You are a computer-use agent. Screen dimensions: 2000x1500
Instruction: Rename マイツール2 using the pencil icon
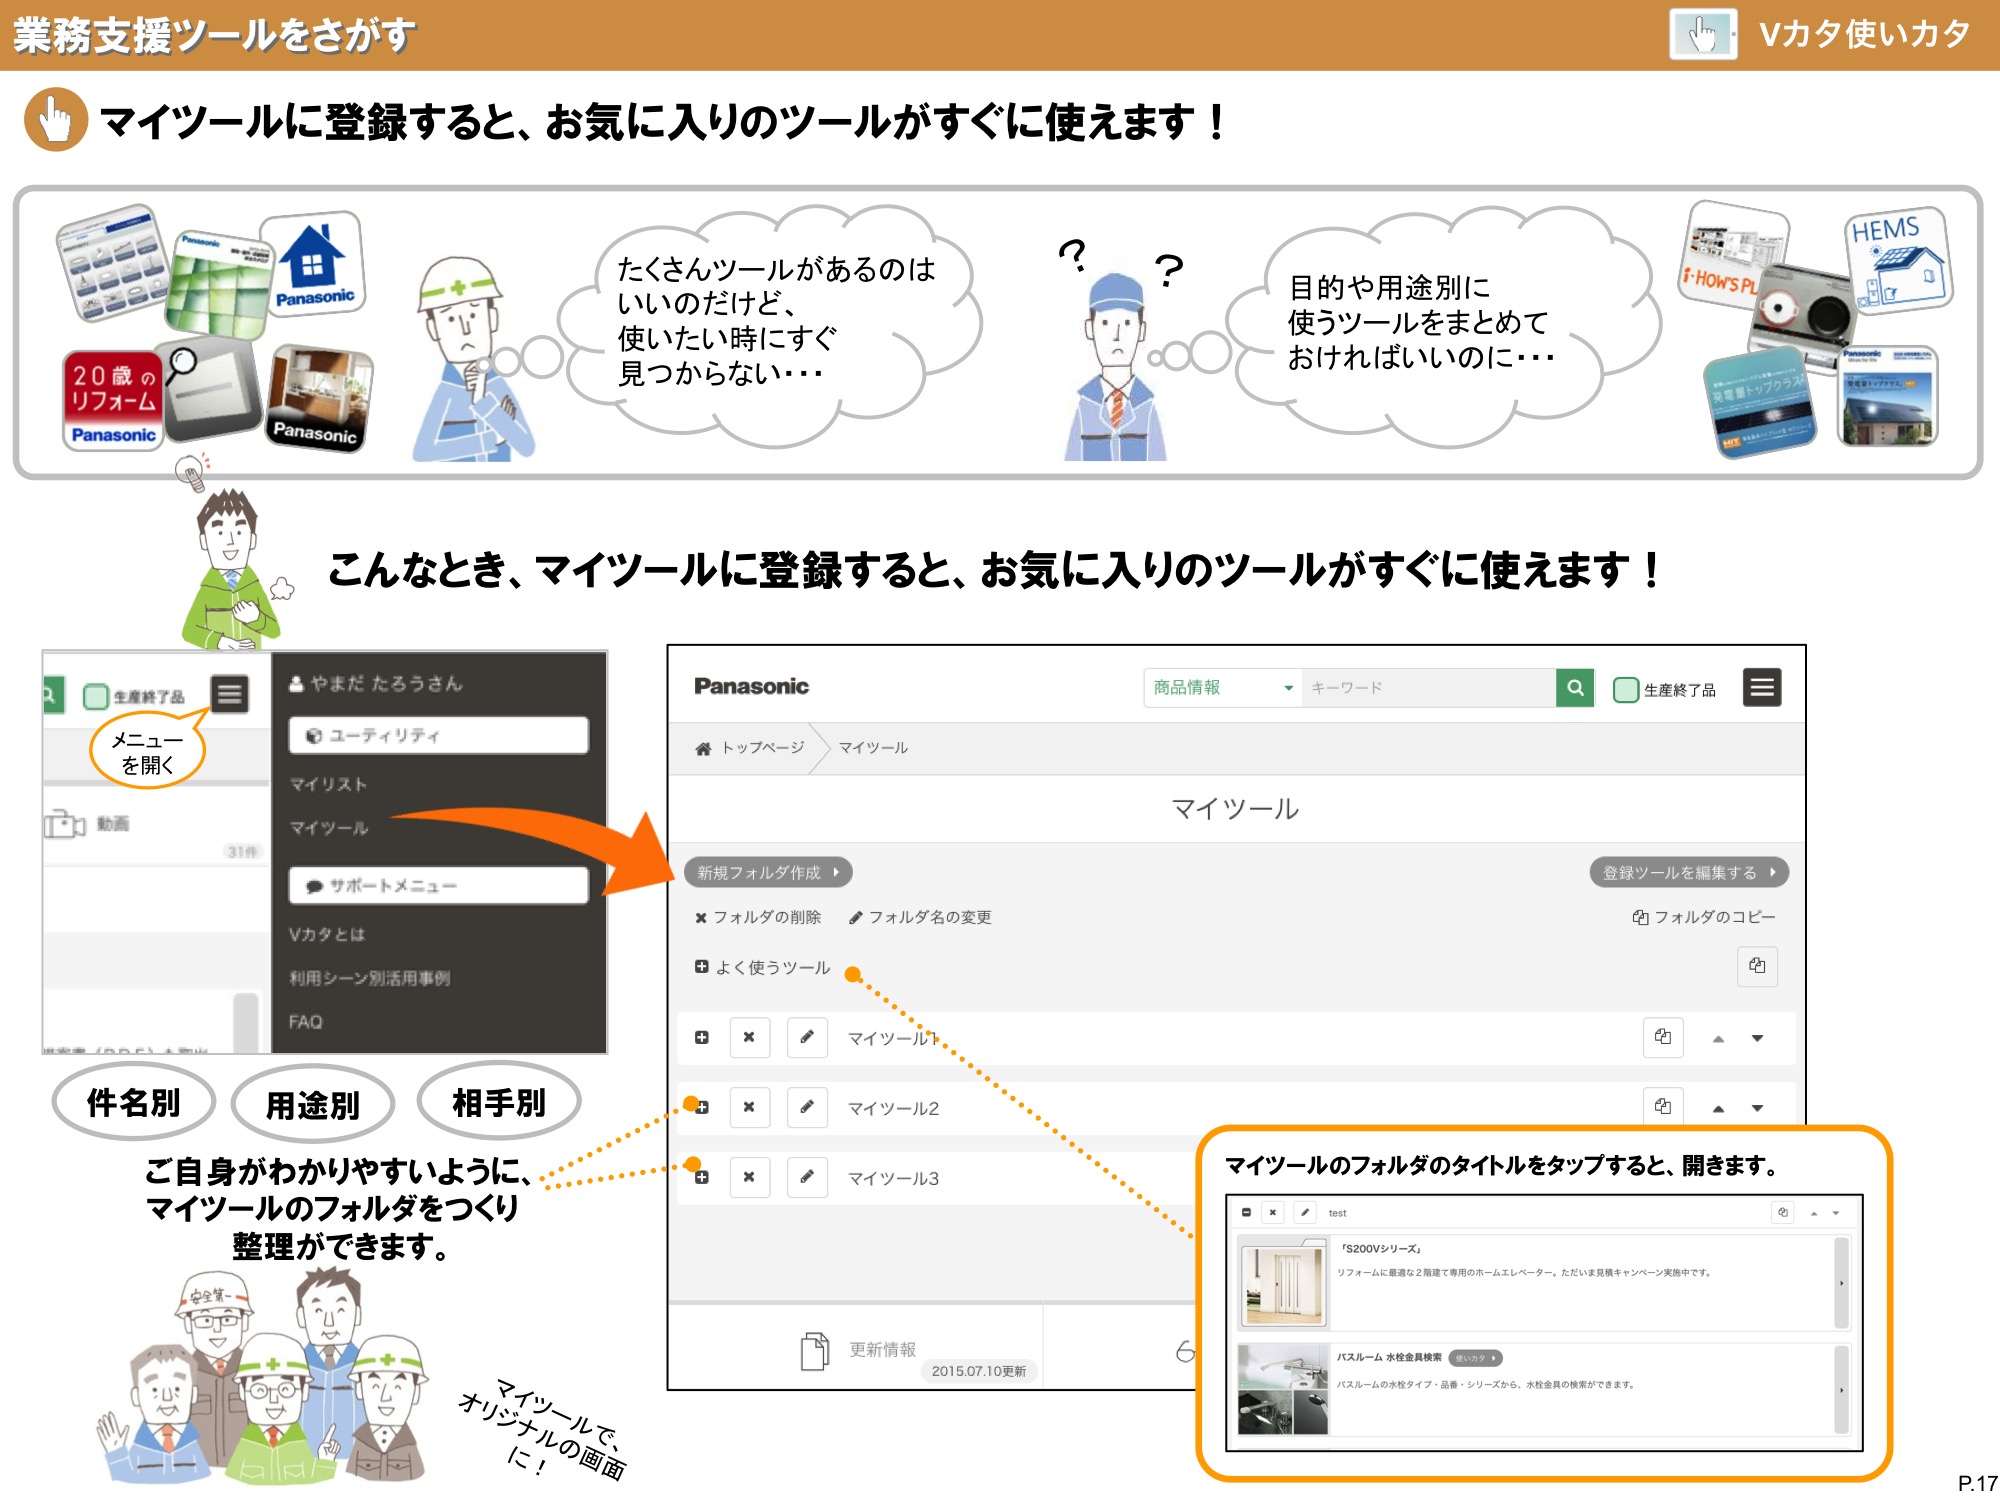(x=807, y=1108)
